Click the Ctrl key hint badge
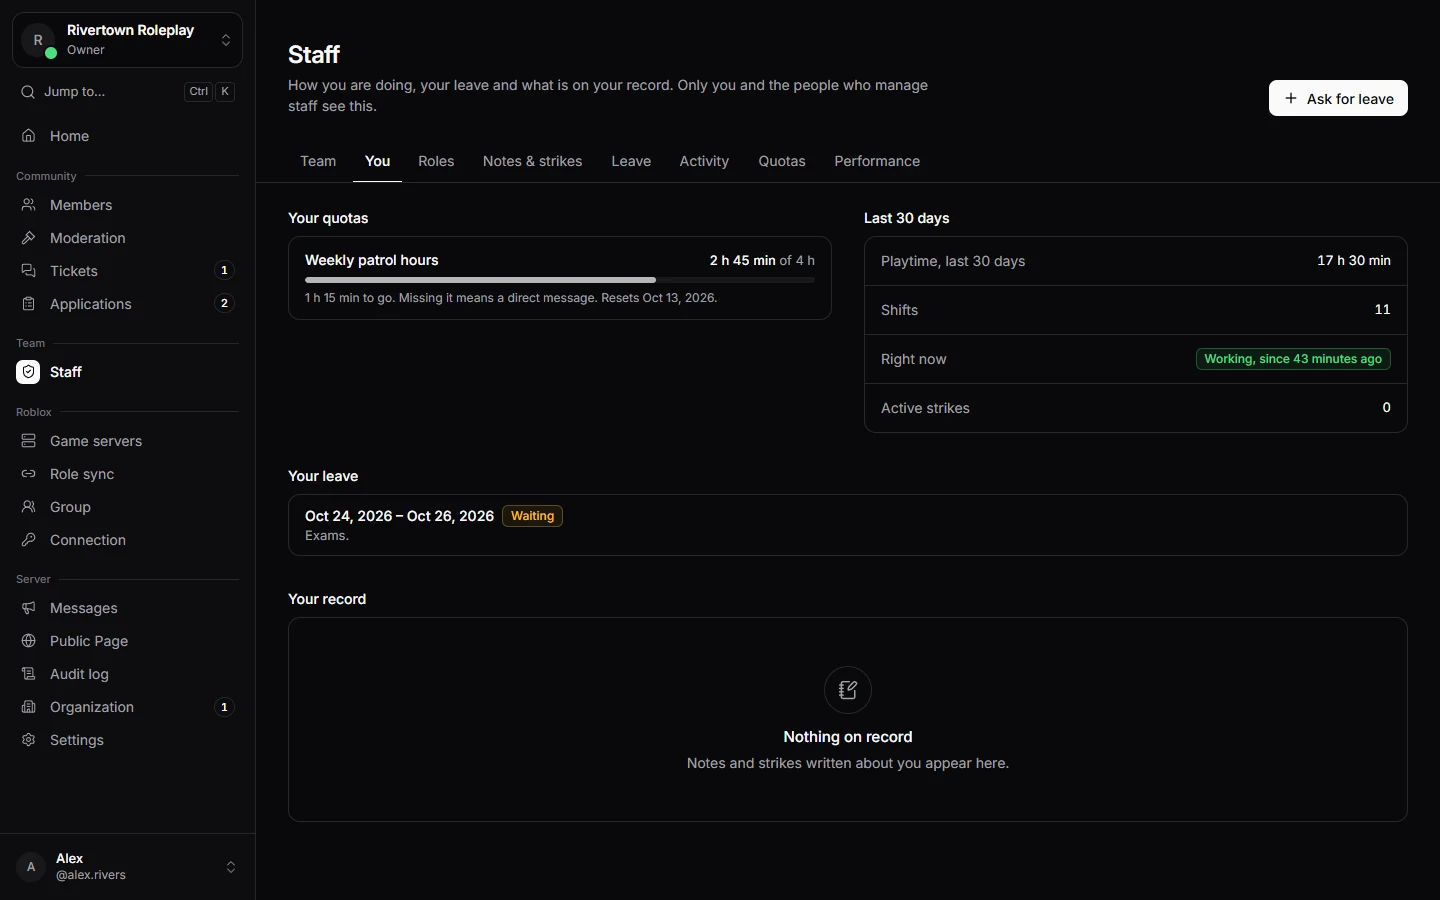Image resolution: width=1440 pixels, height=900 pixels. pyautogui.click(x=199, y=92)
